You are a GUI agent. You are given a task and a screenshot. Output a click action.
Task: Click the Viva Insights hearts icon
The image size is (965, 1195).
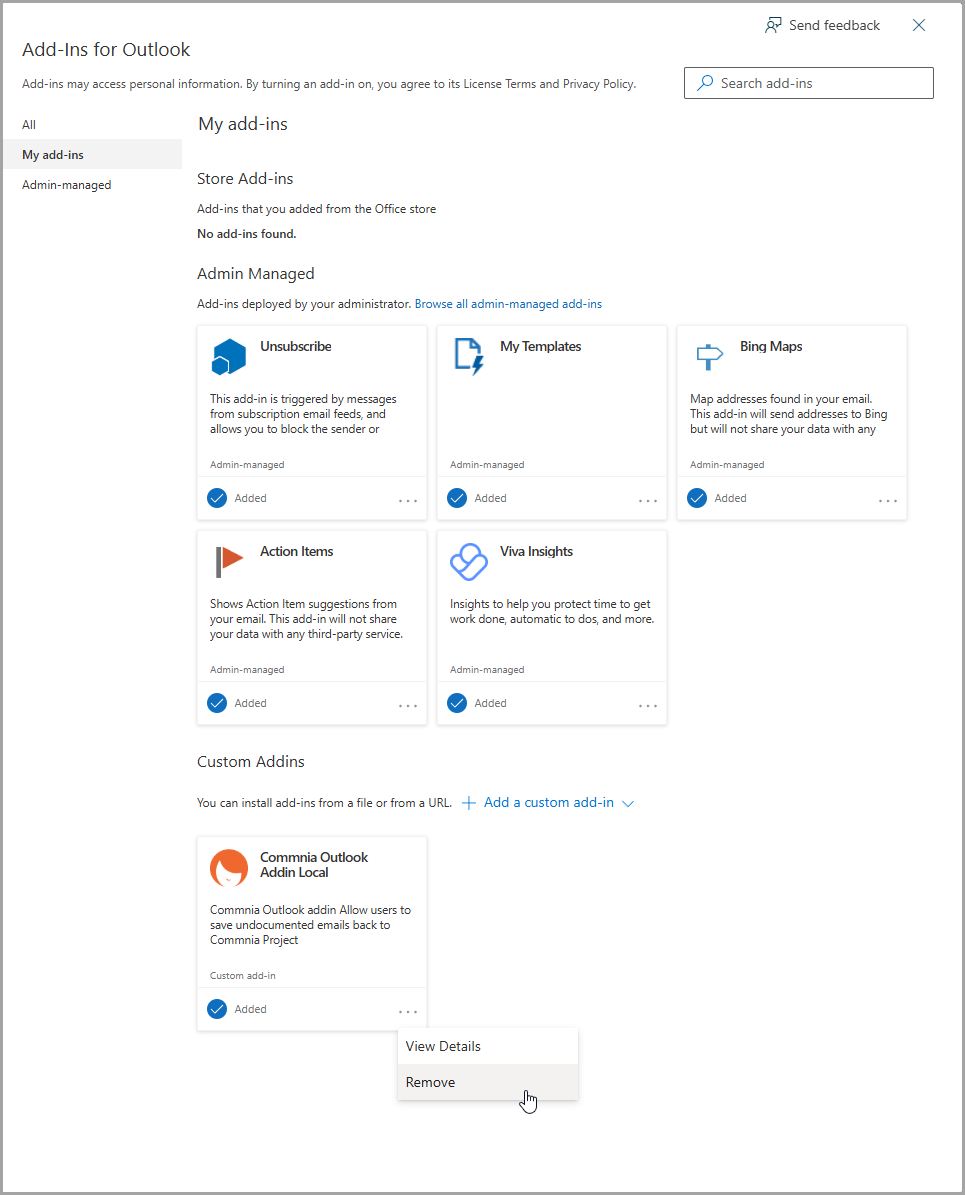click(469, 562)
